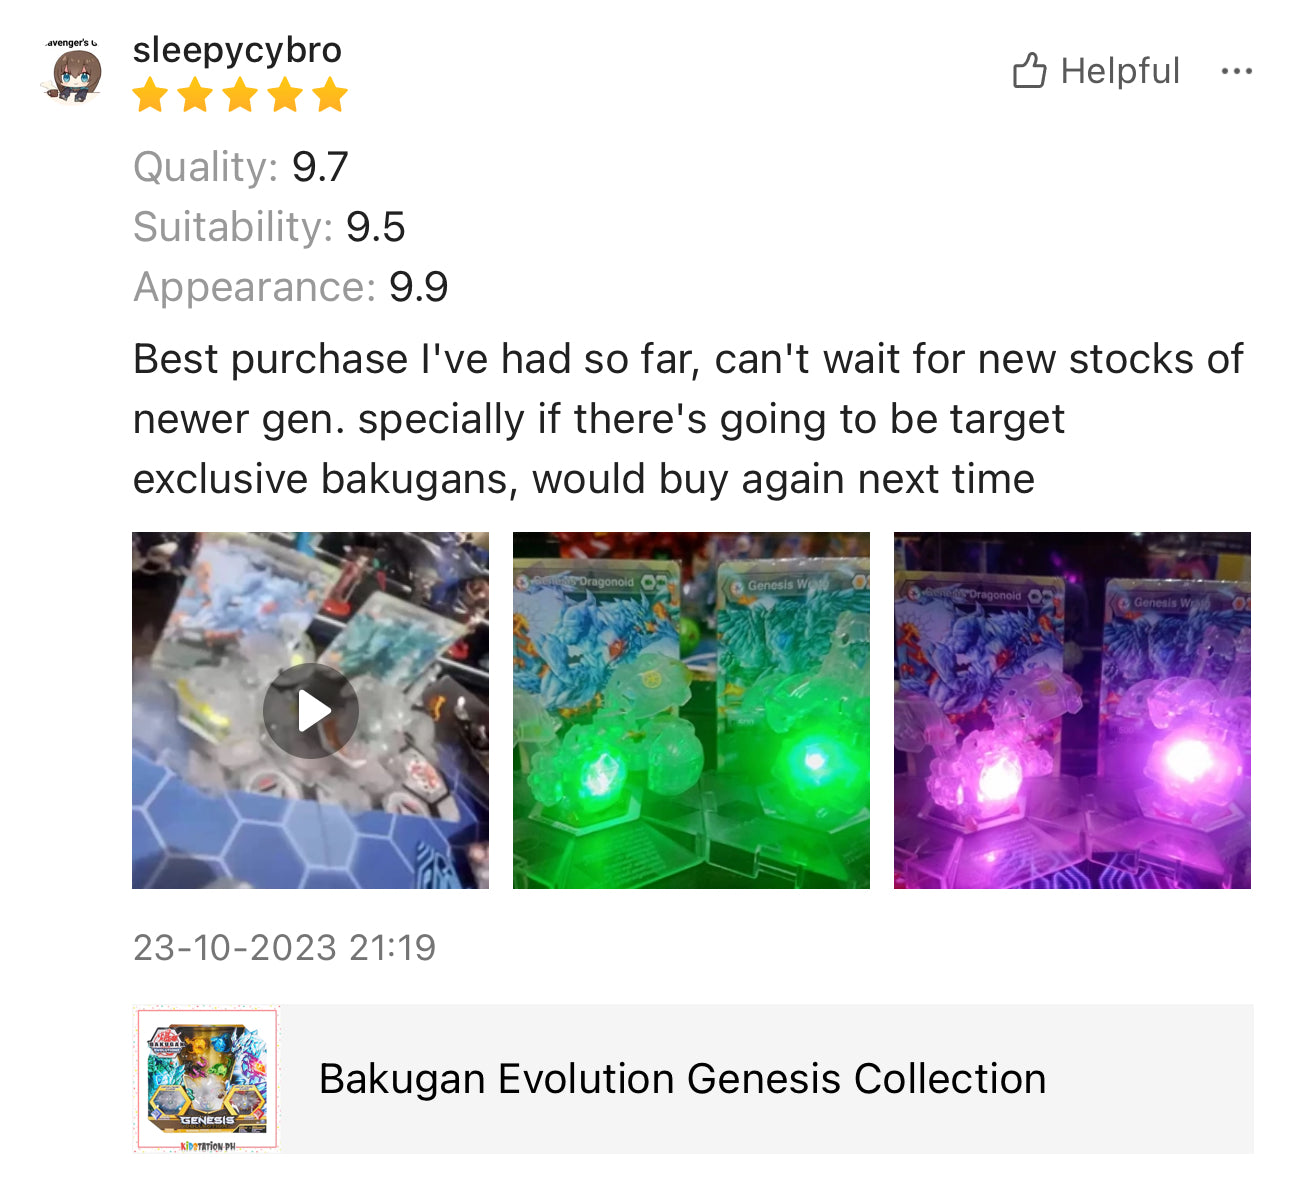The width and height of the screenshot is (1290, 1181).
Task: Click the first gold rating star
Action: tap(150, 96)
